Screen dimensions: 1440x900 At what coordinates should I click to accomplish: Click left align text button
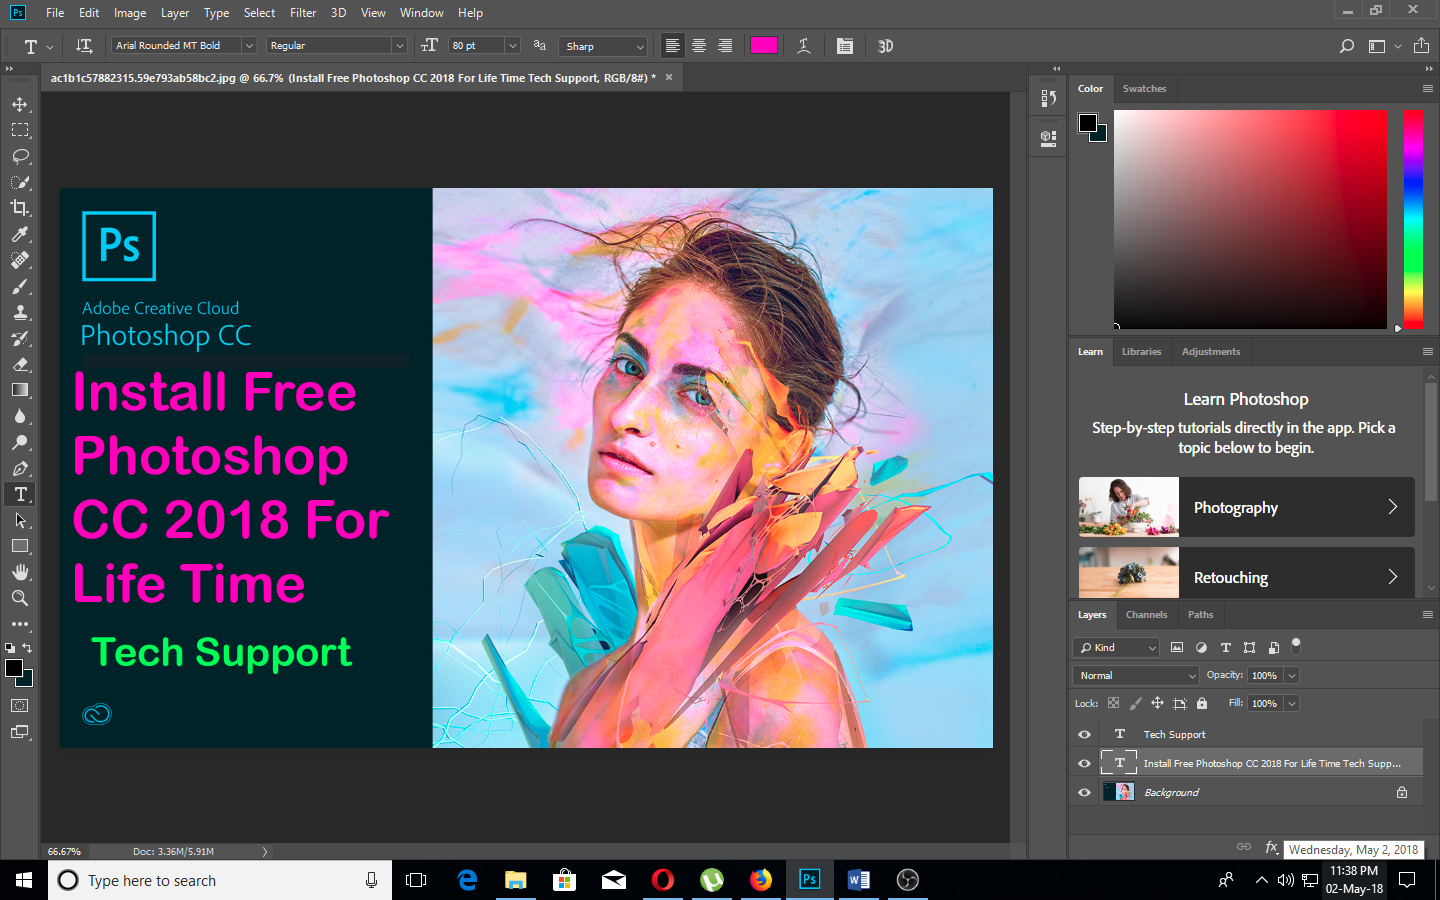[x=673, y=46]
